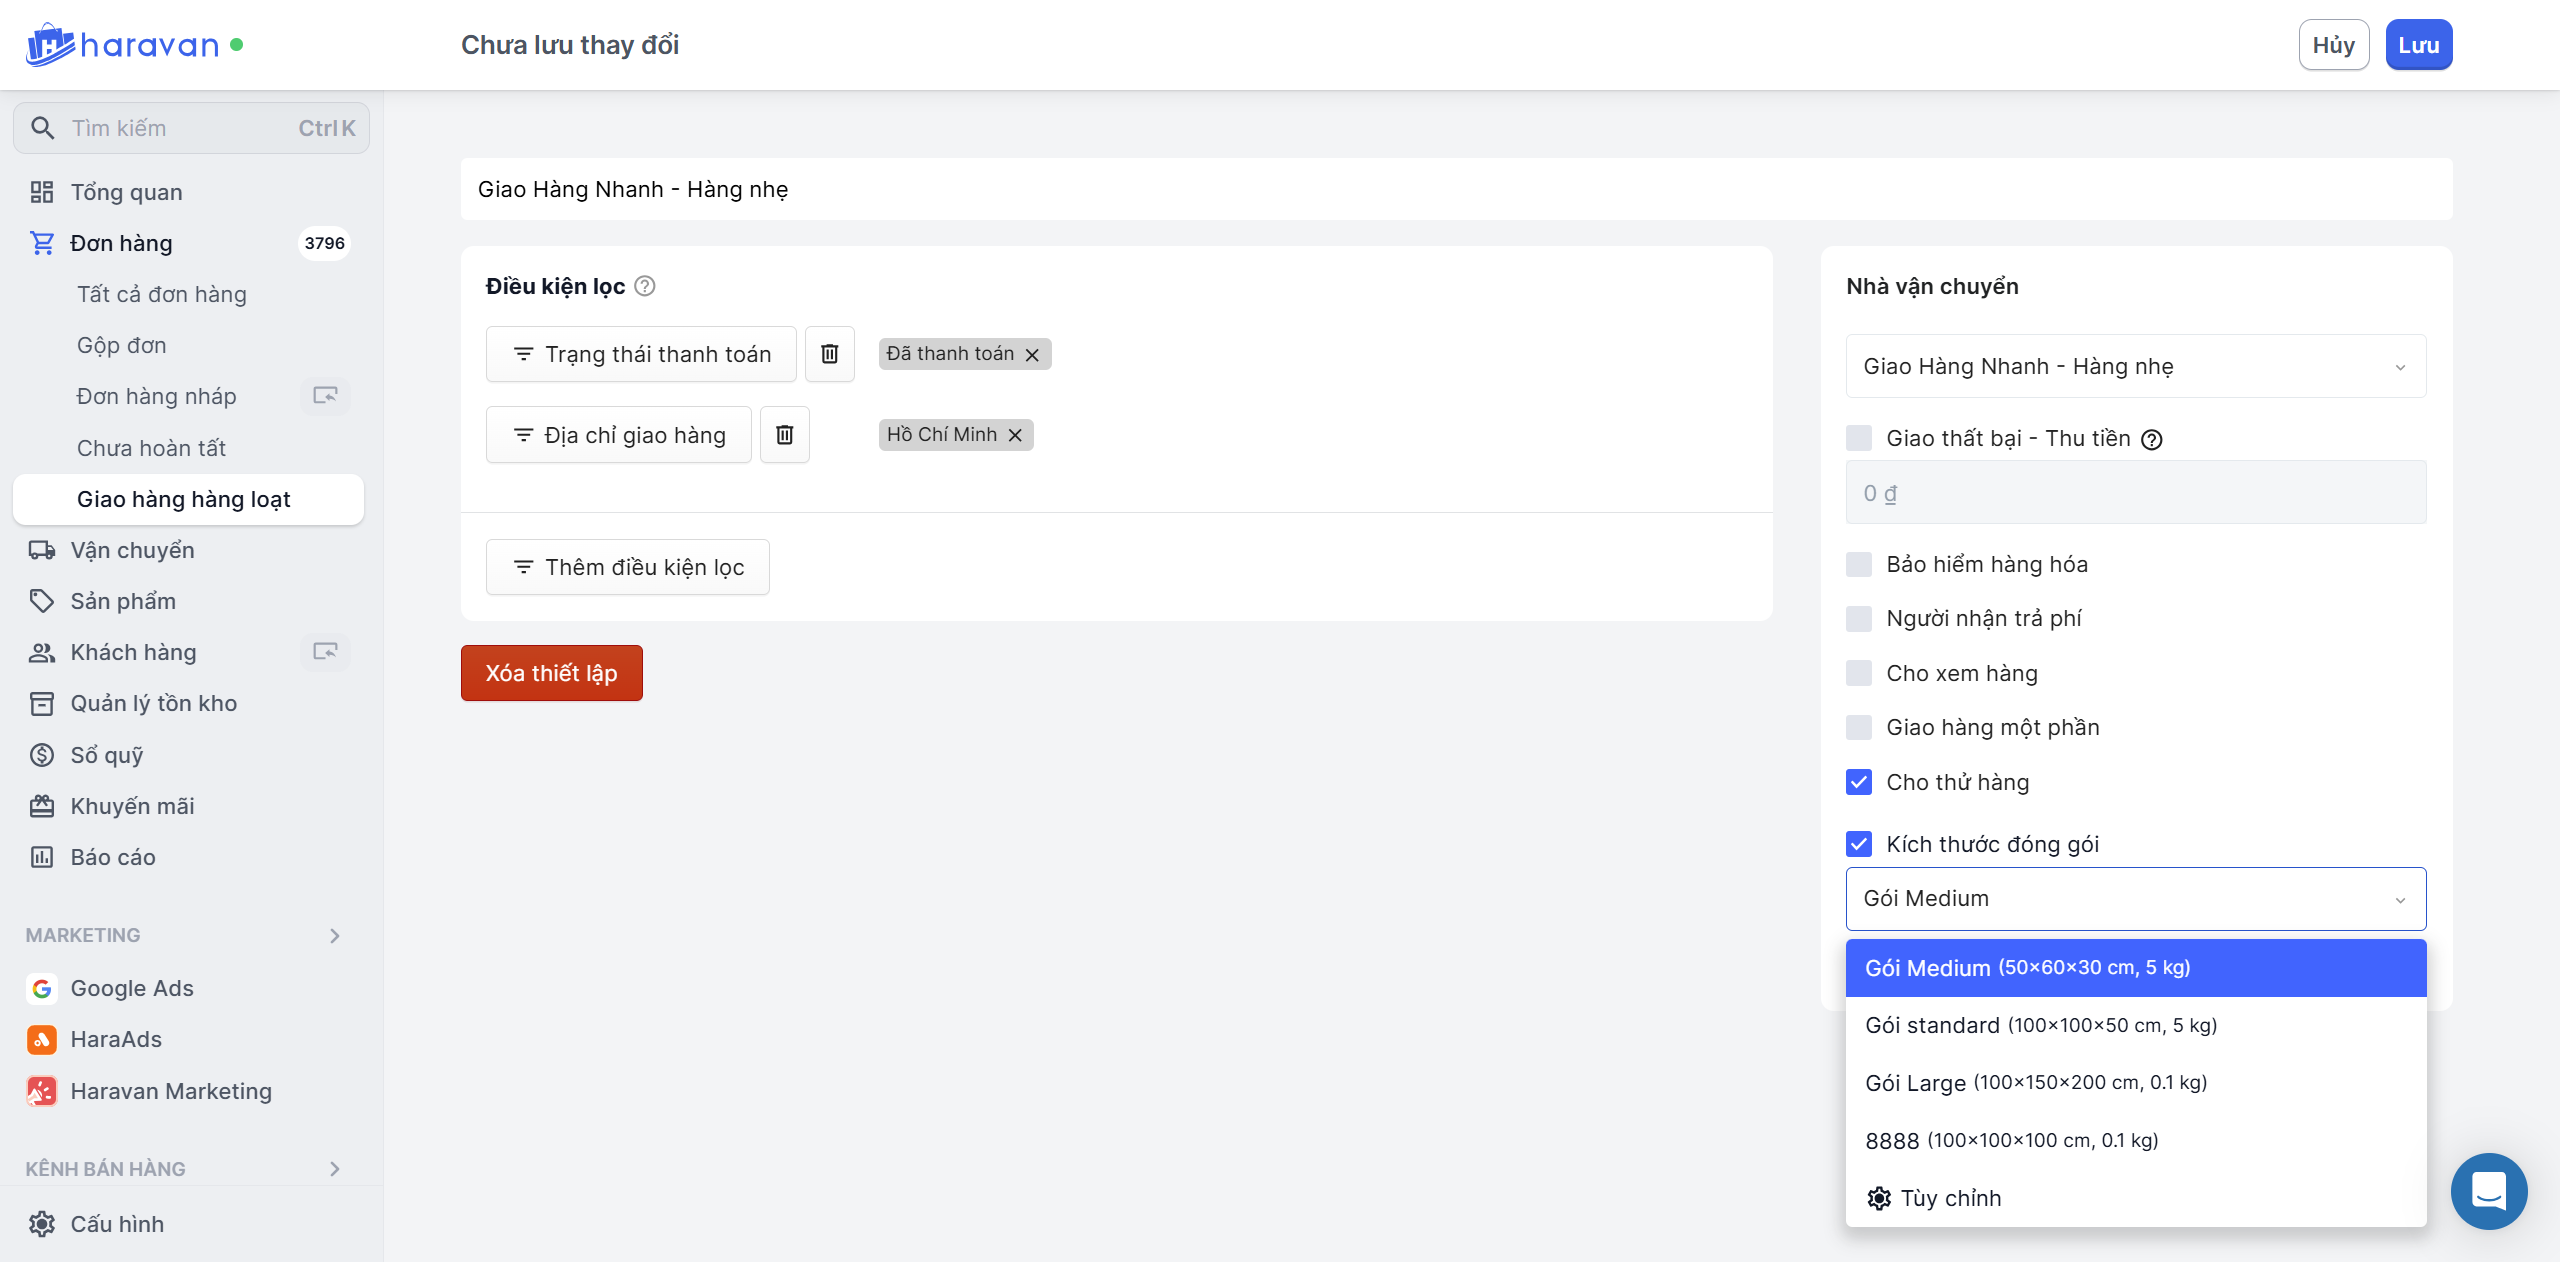Remove the Đã thanh toán tag

[1032, 355]
